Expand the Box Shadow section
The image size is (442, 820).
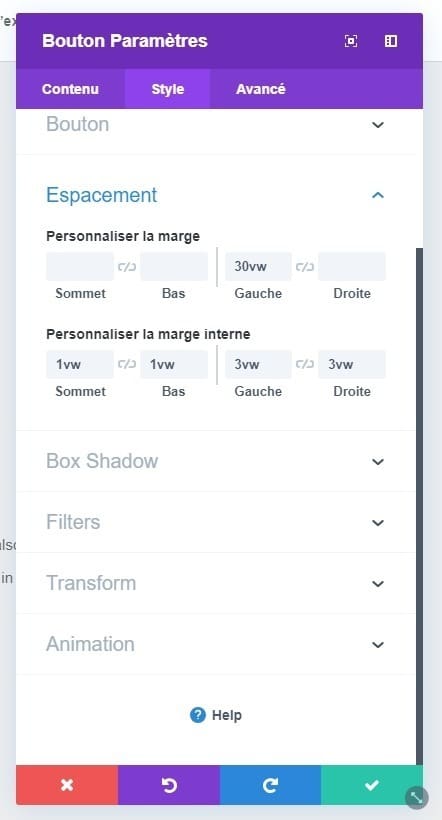[378, 461]
